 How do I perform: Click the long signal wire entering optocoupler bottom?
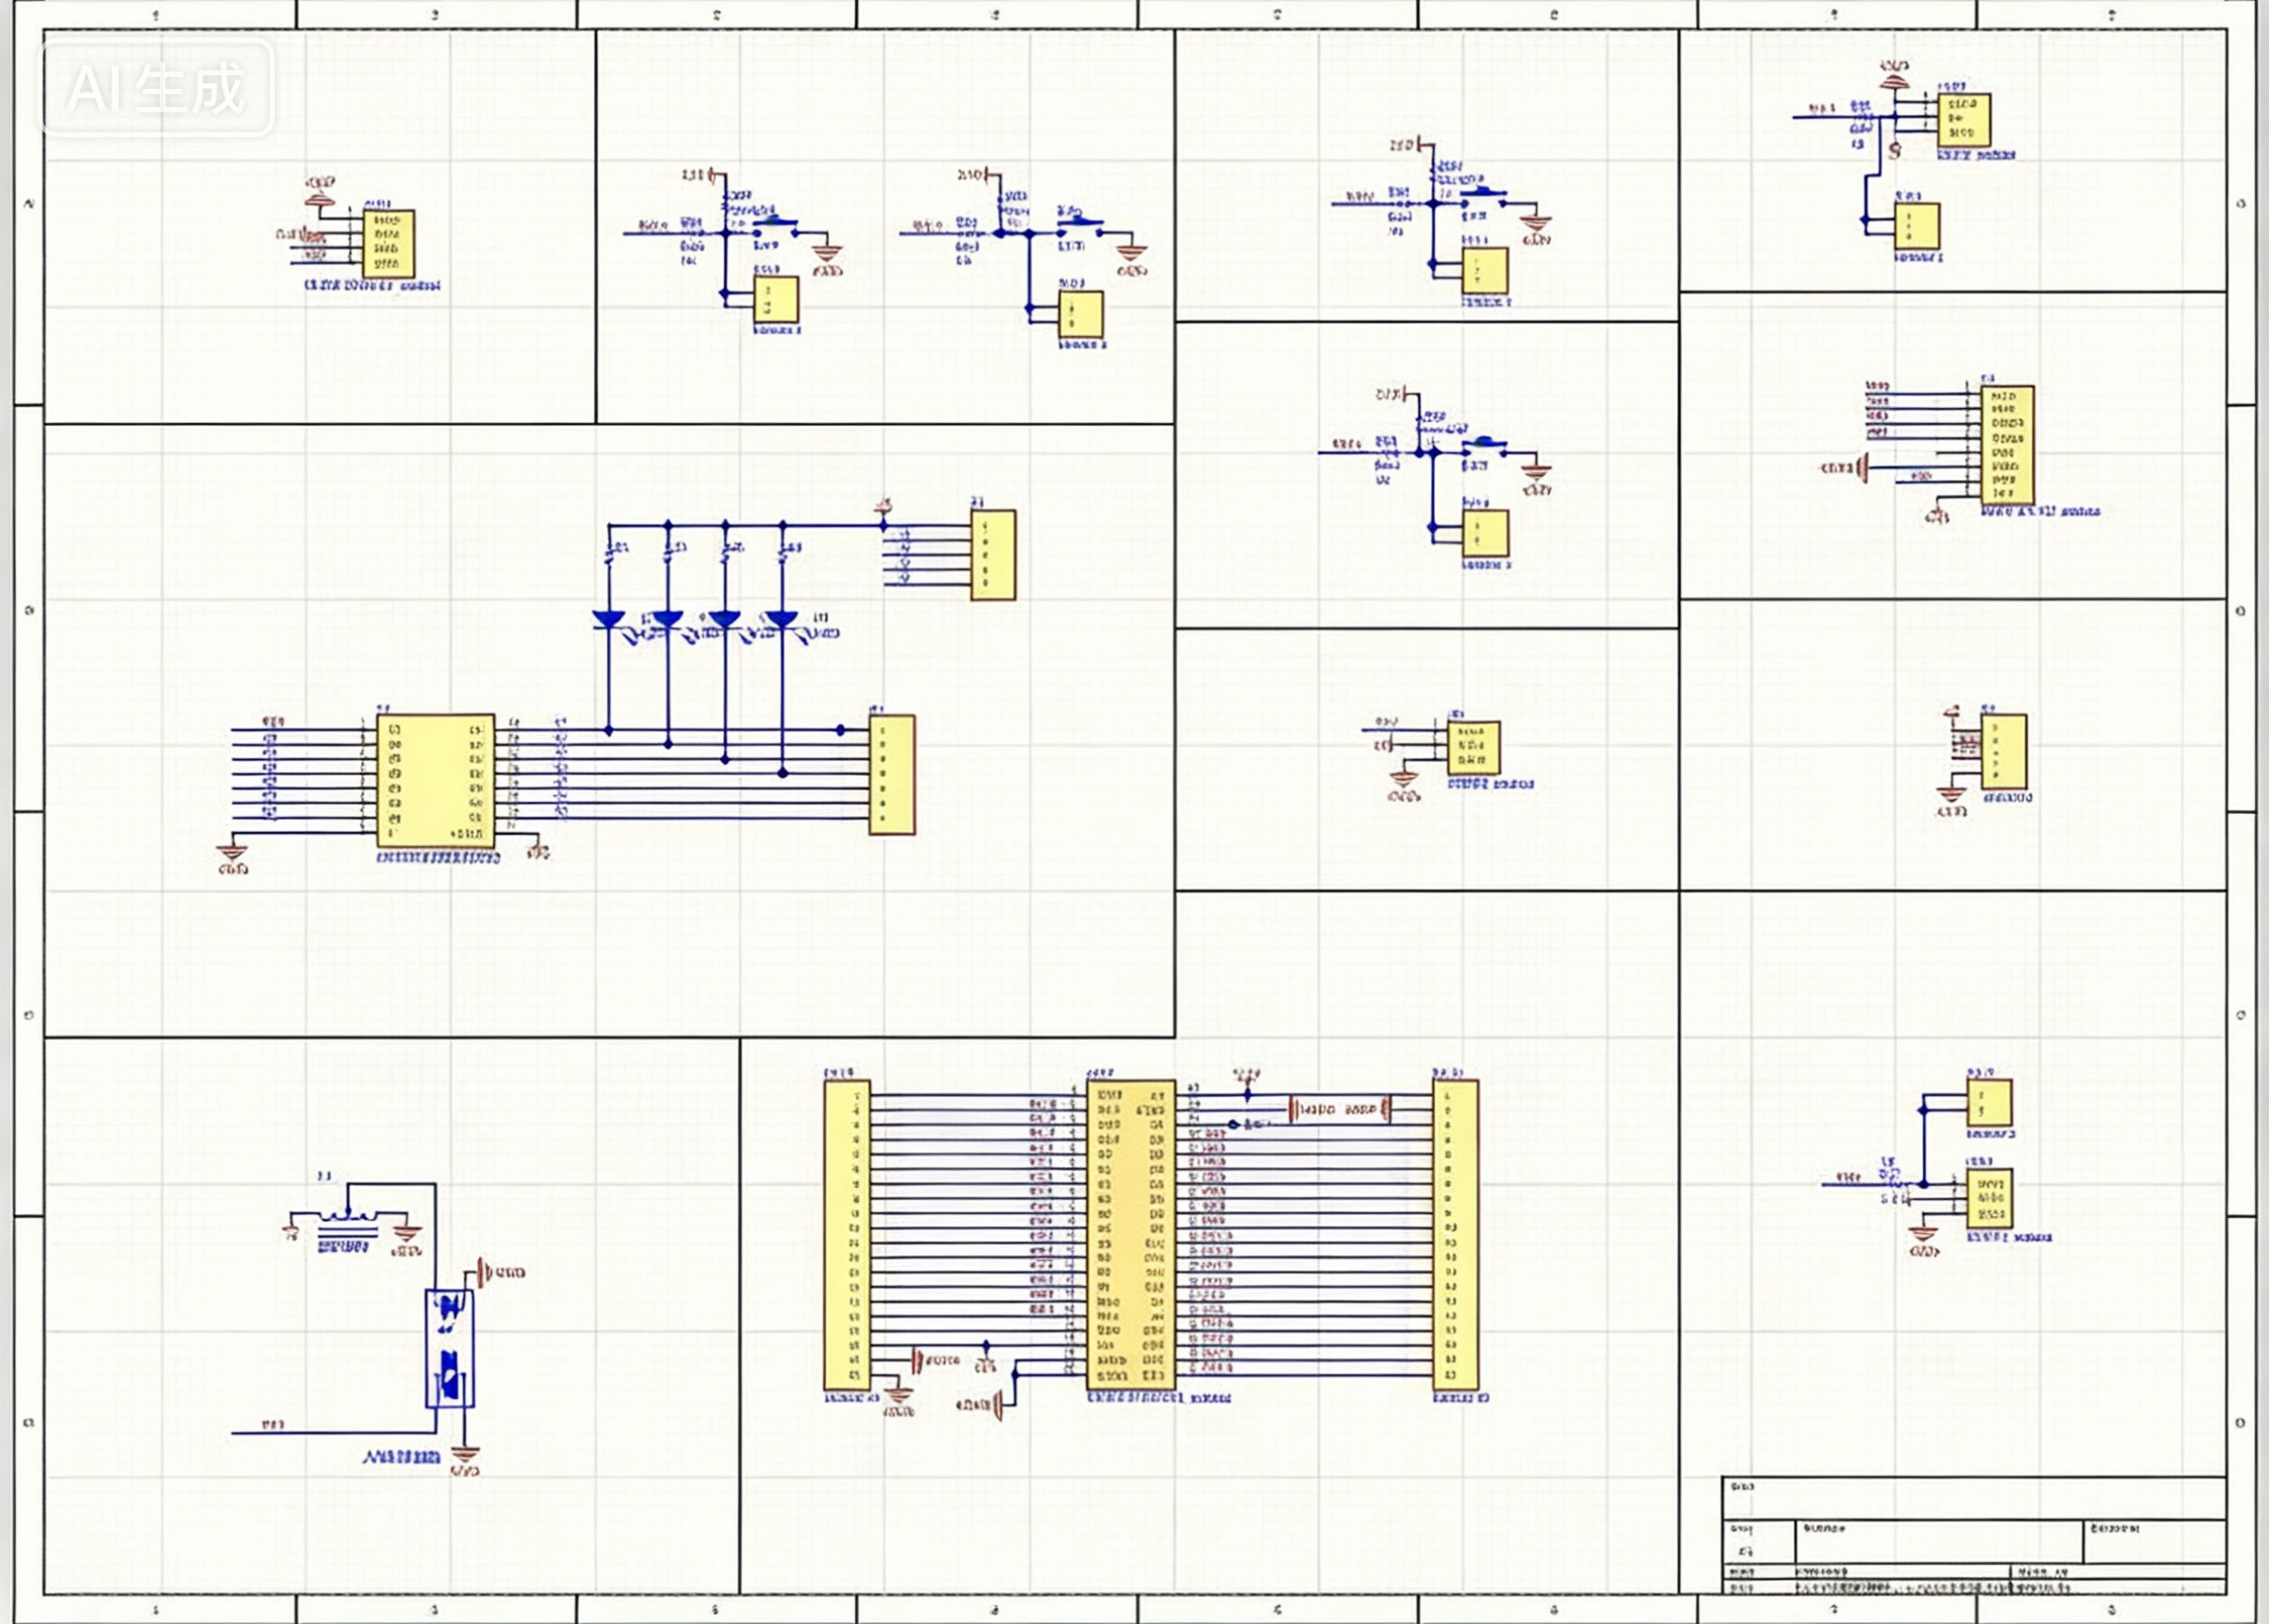(330, 1433)
